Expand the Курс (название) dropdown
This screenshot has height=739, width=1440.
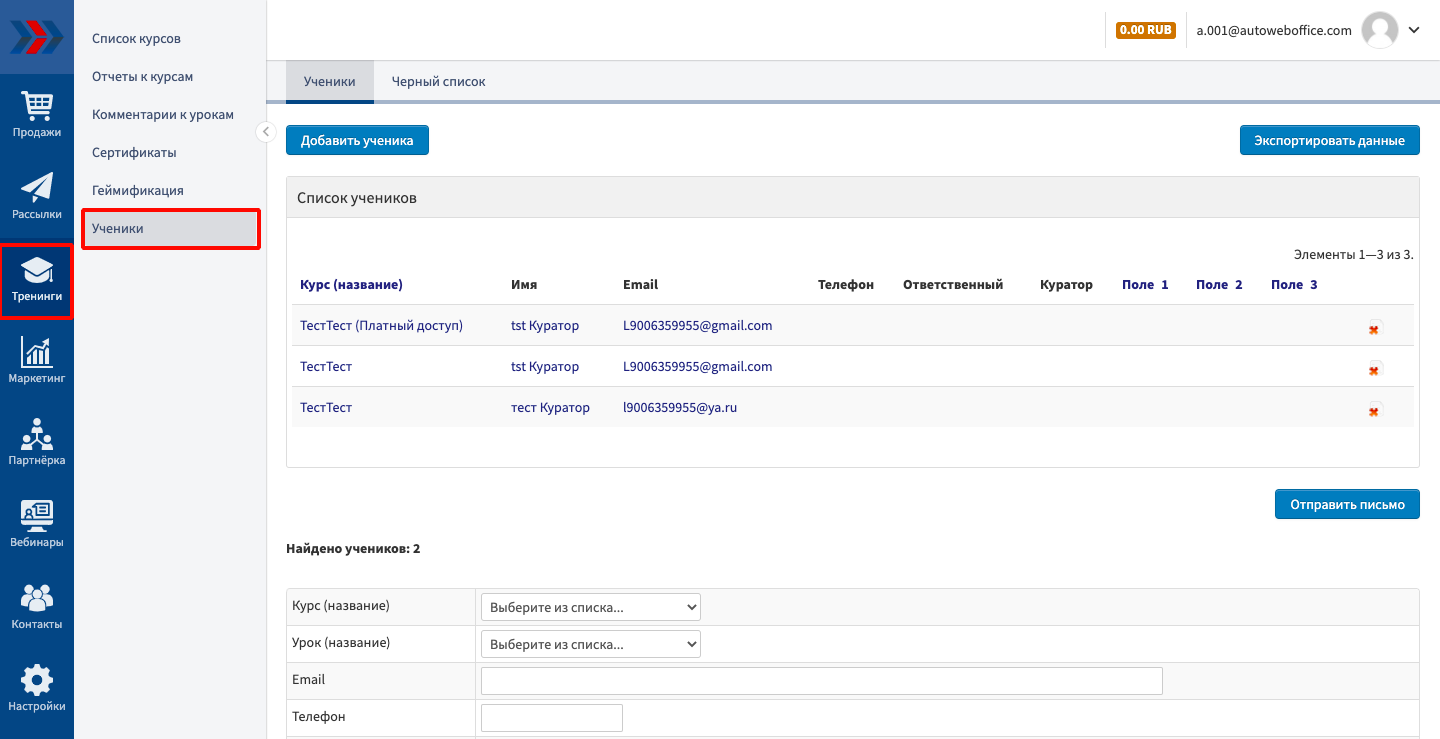[x=590, y=607]
